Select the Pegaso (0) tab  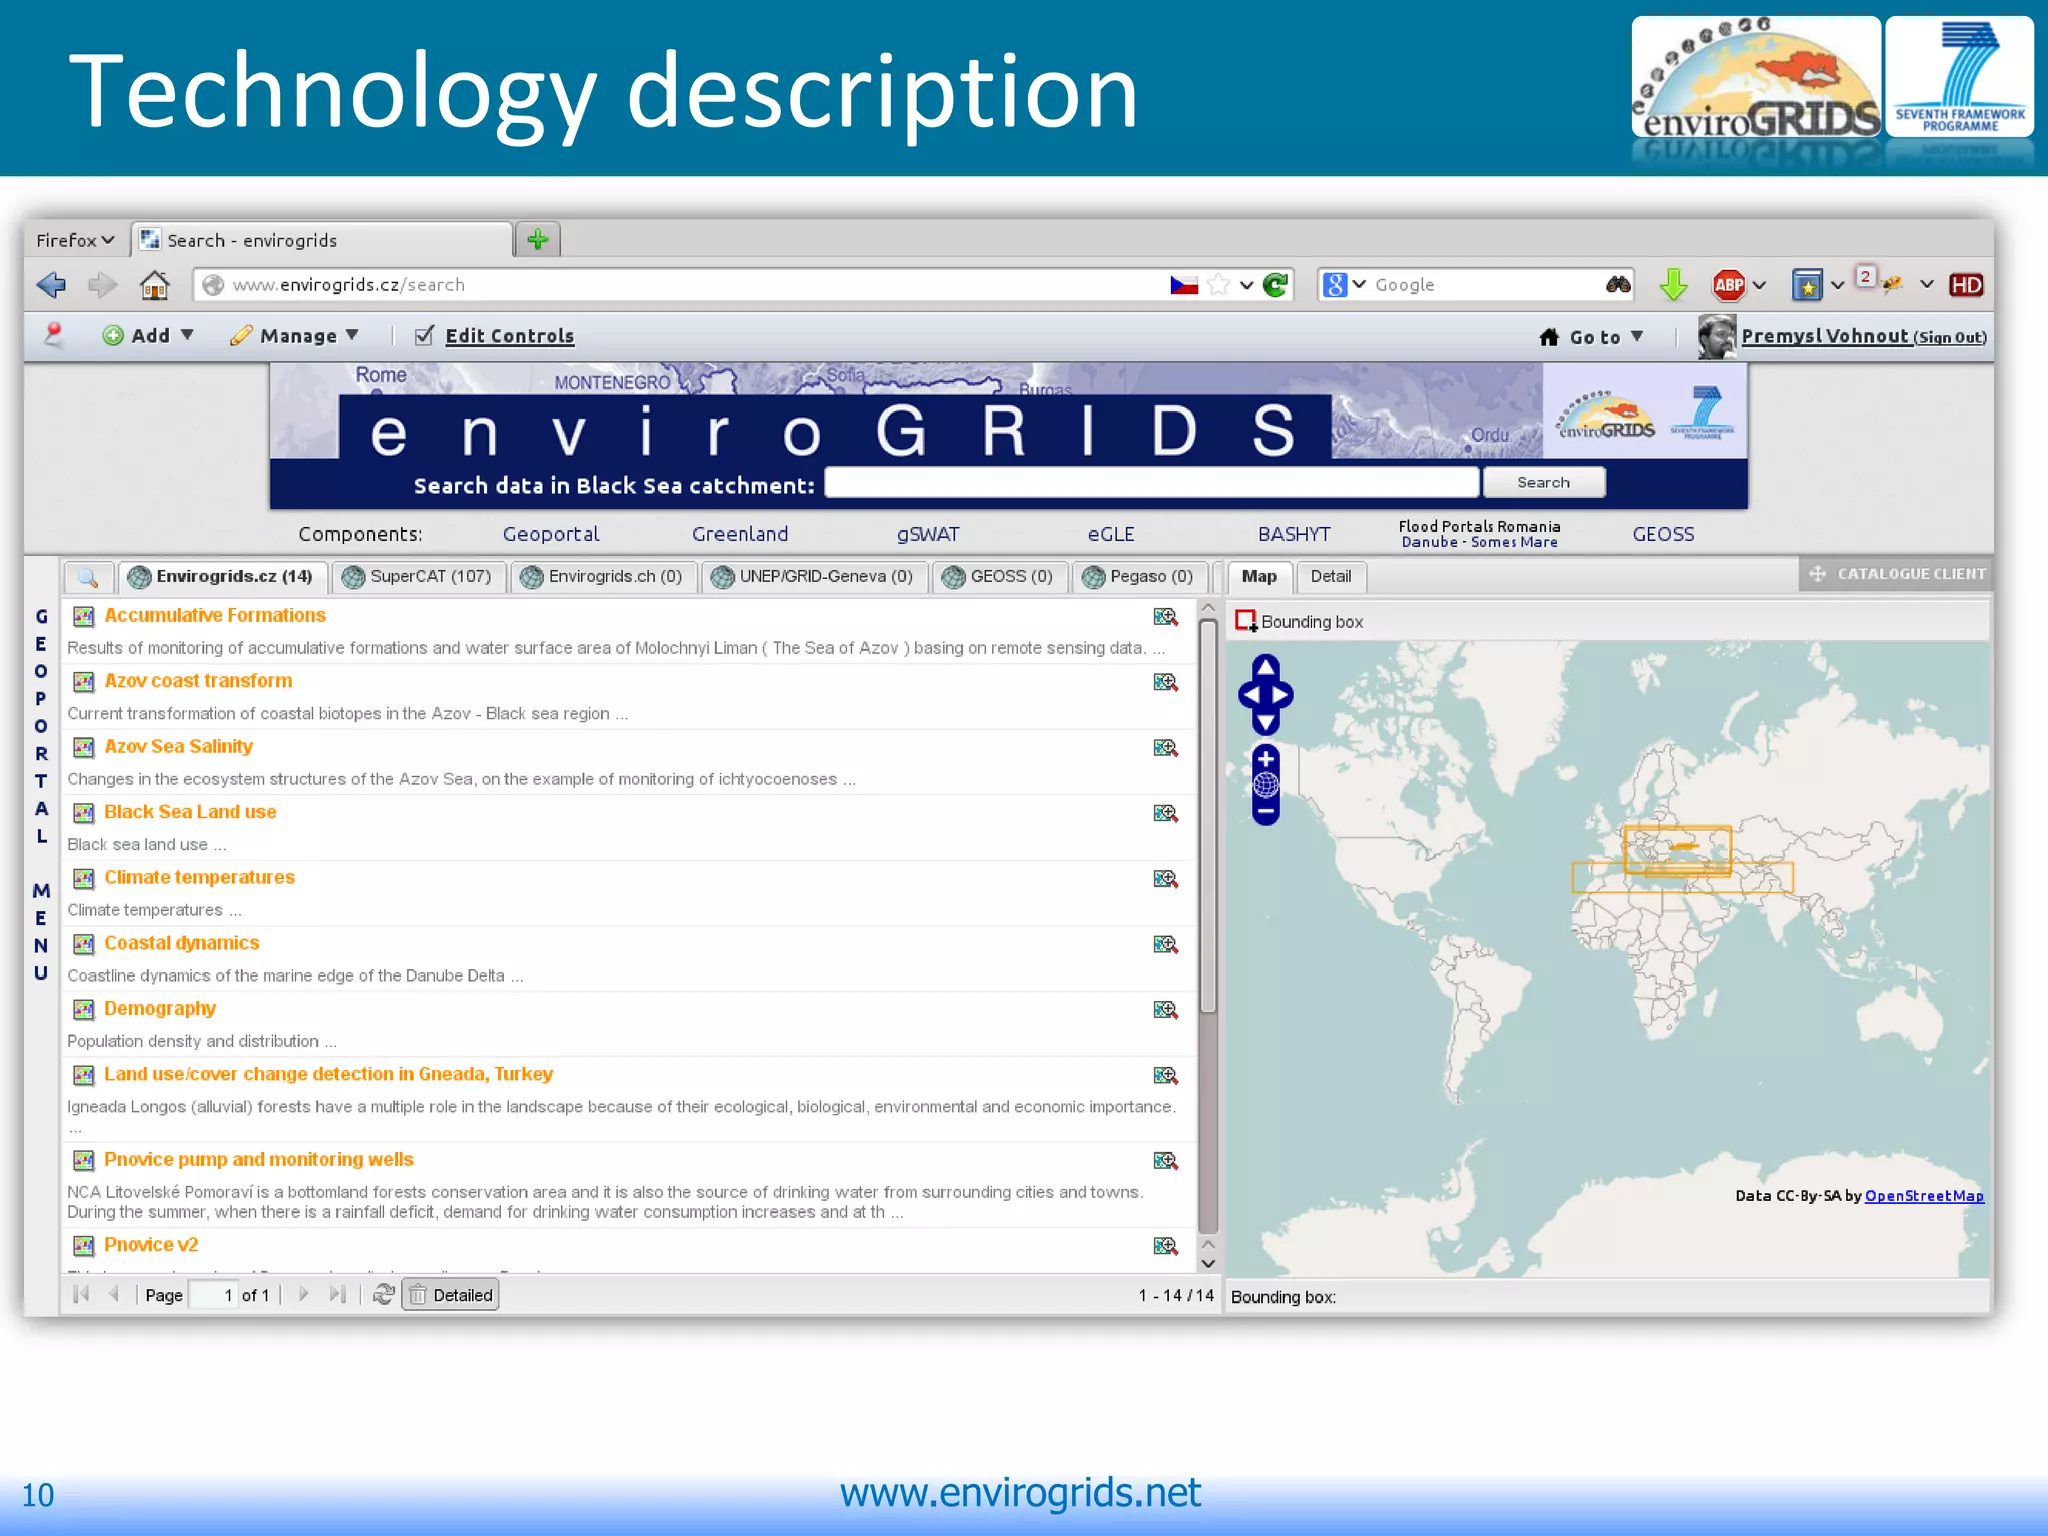1138,577
